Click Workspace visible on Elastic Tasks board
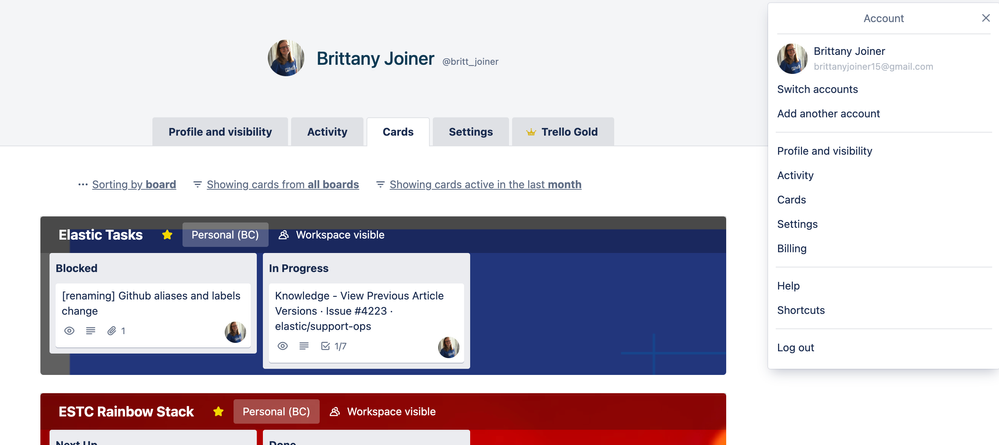 tap(340, 235)
